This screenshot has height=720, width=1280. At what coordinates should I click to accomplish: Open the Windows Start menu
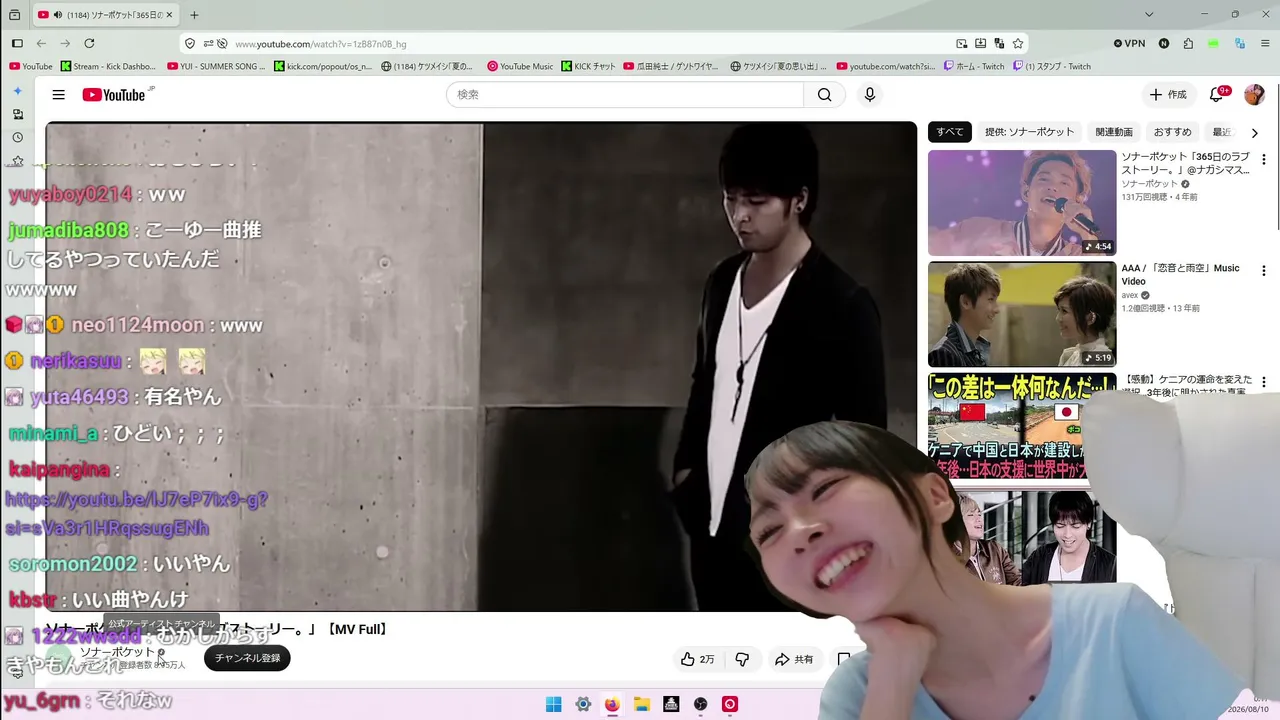tap(553, 704)
